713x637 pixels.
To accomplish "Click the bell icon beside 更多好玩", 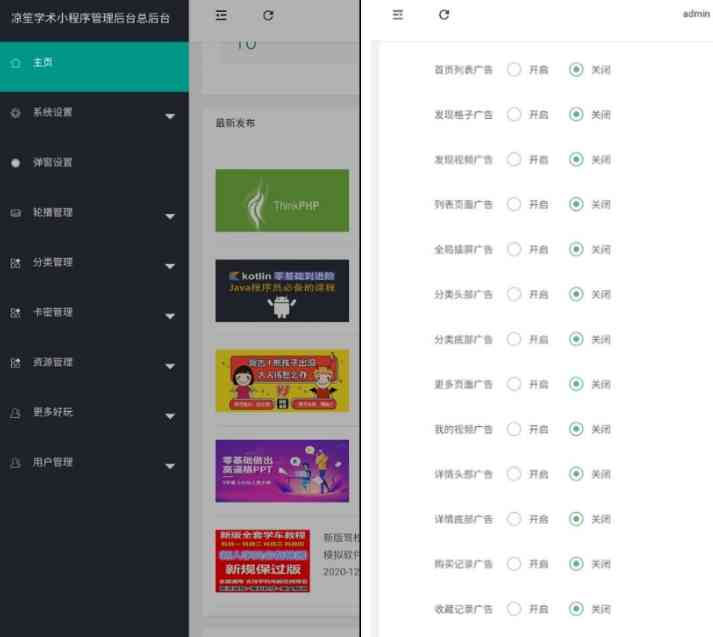I will (15, 413).
